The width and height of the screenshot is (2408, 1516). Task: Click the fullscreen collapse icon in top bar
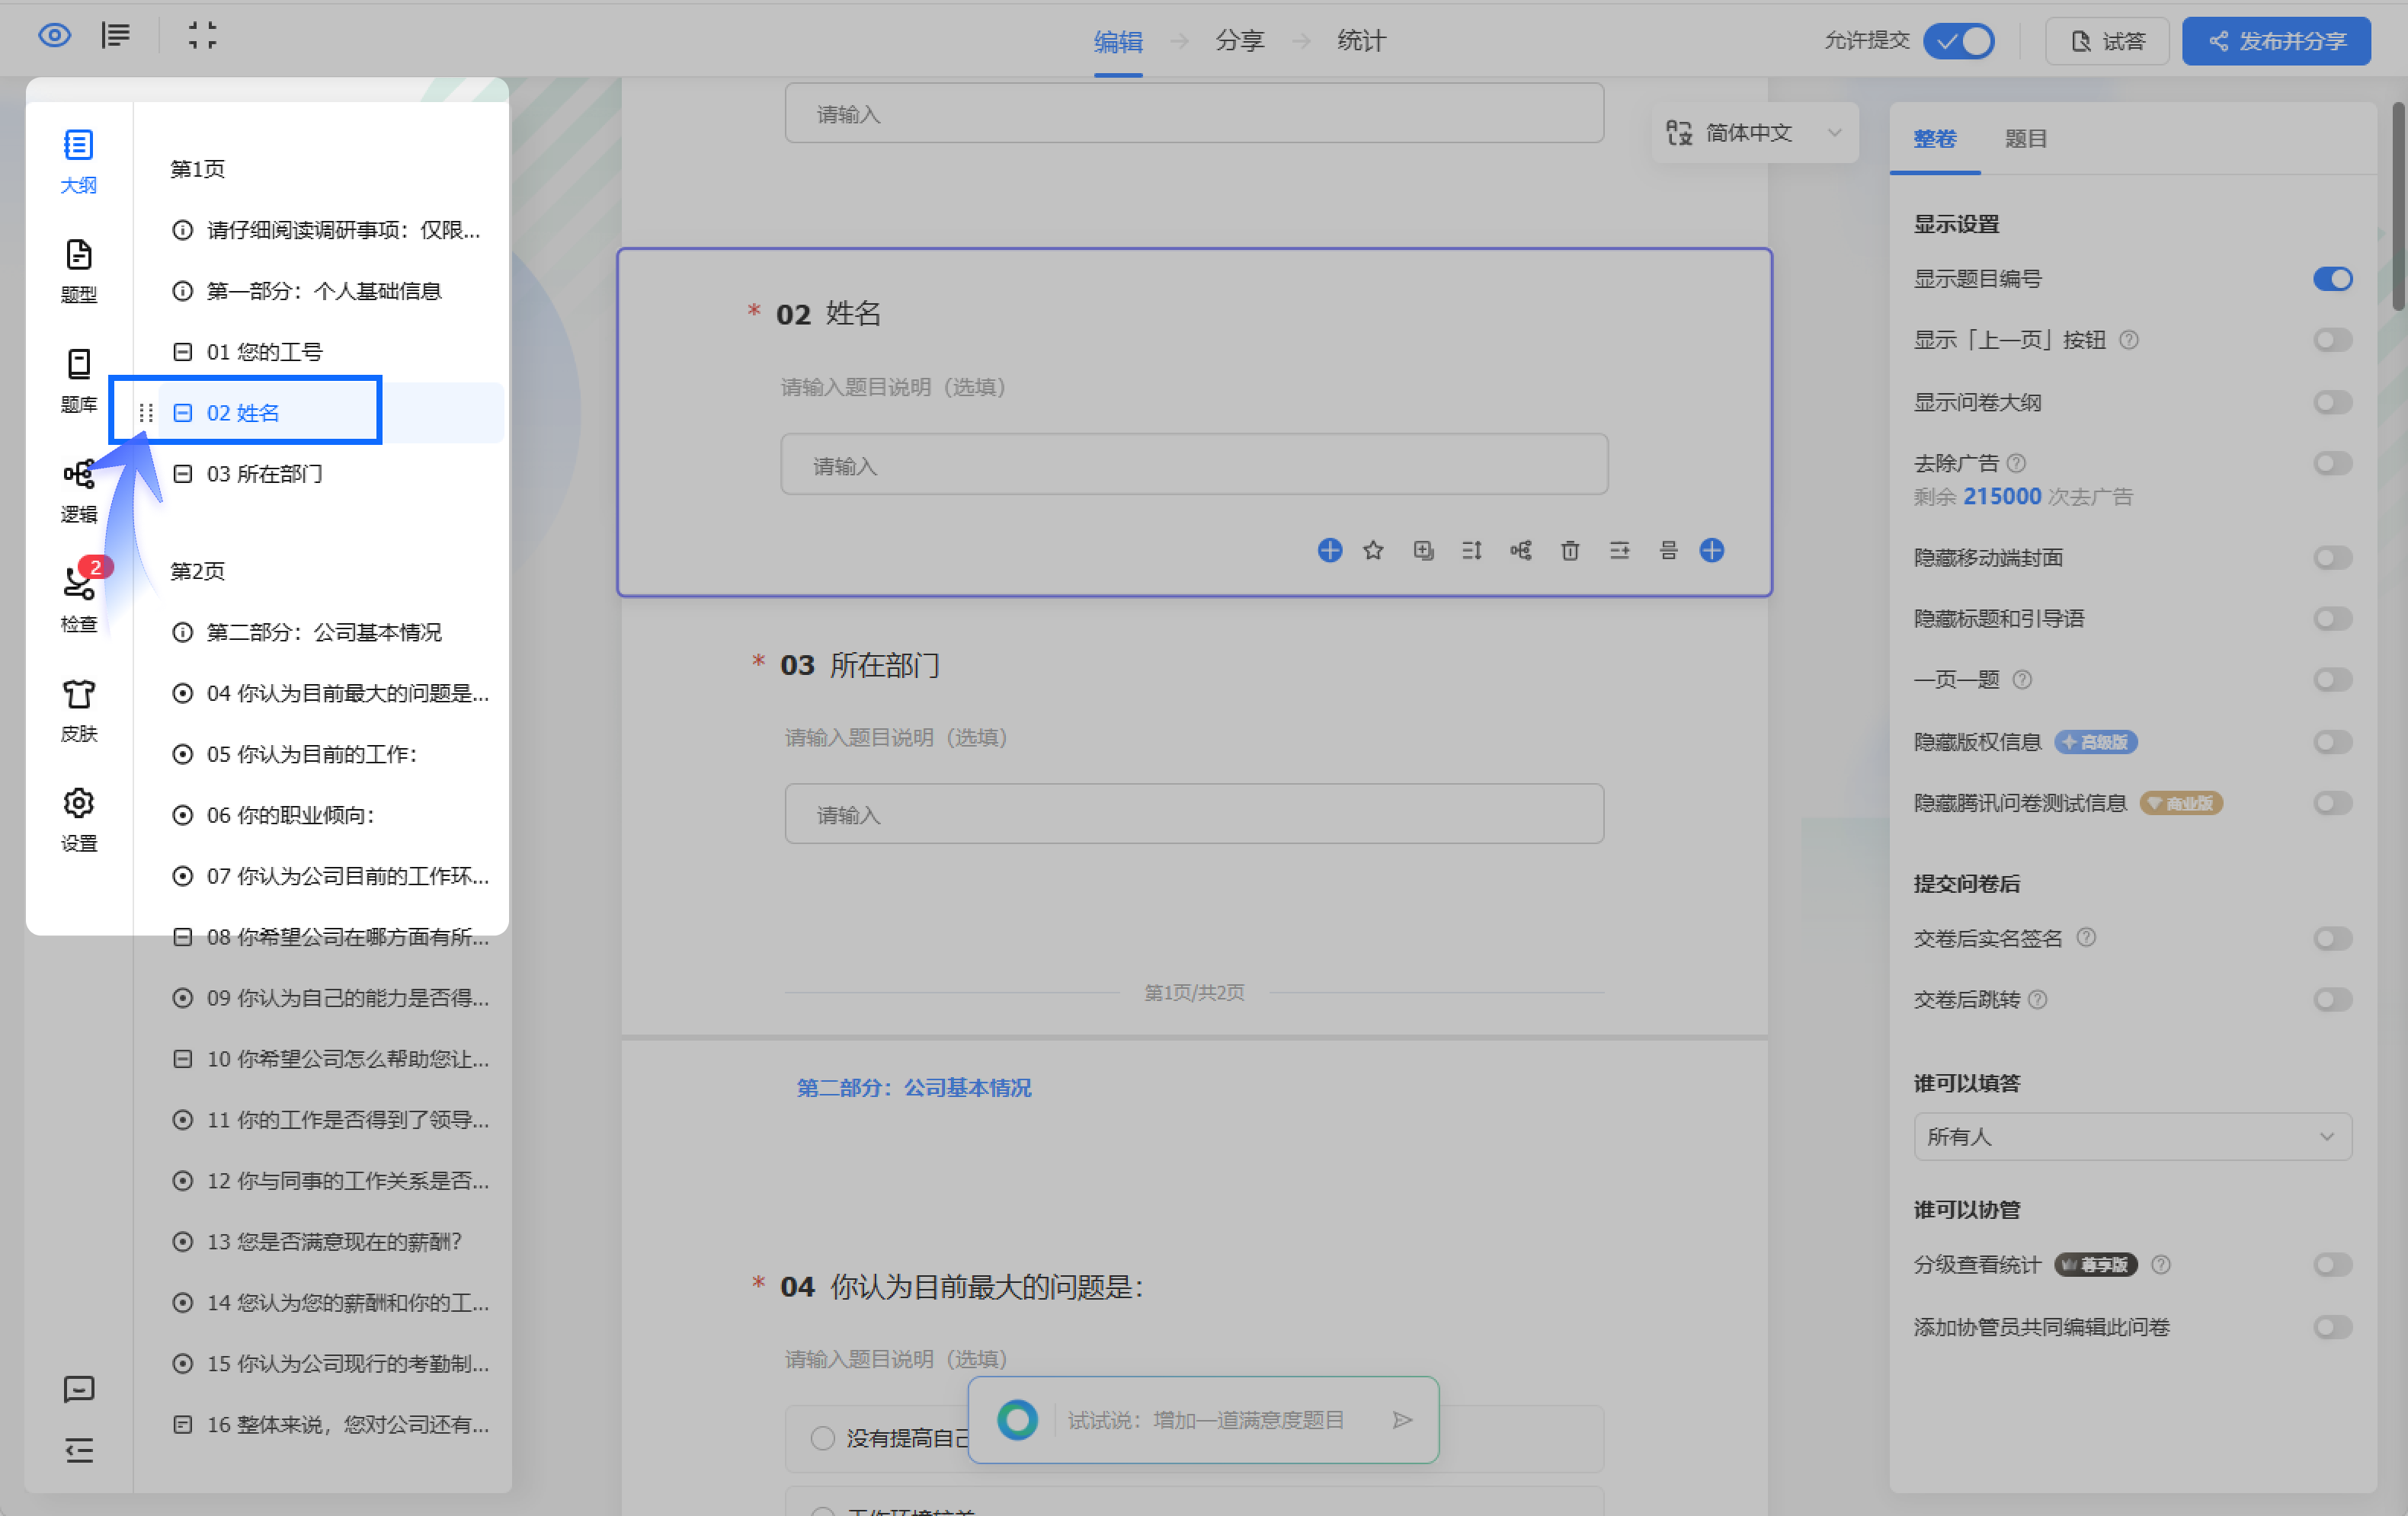point(202,37)
